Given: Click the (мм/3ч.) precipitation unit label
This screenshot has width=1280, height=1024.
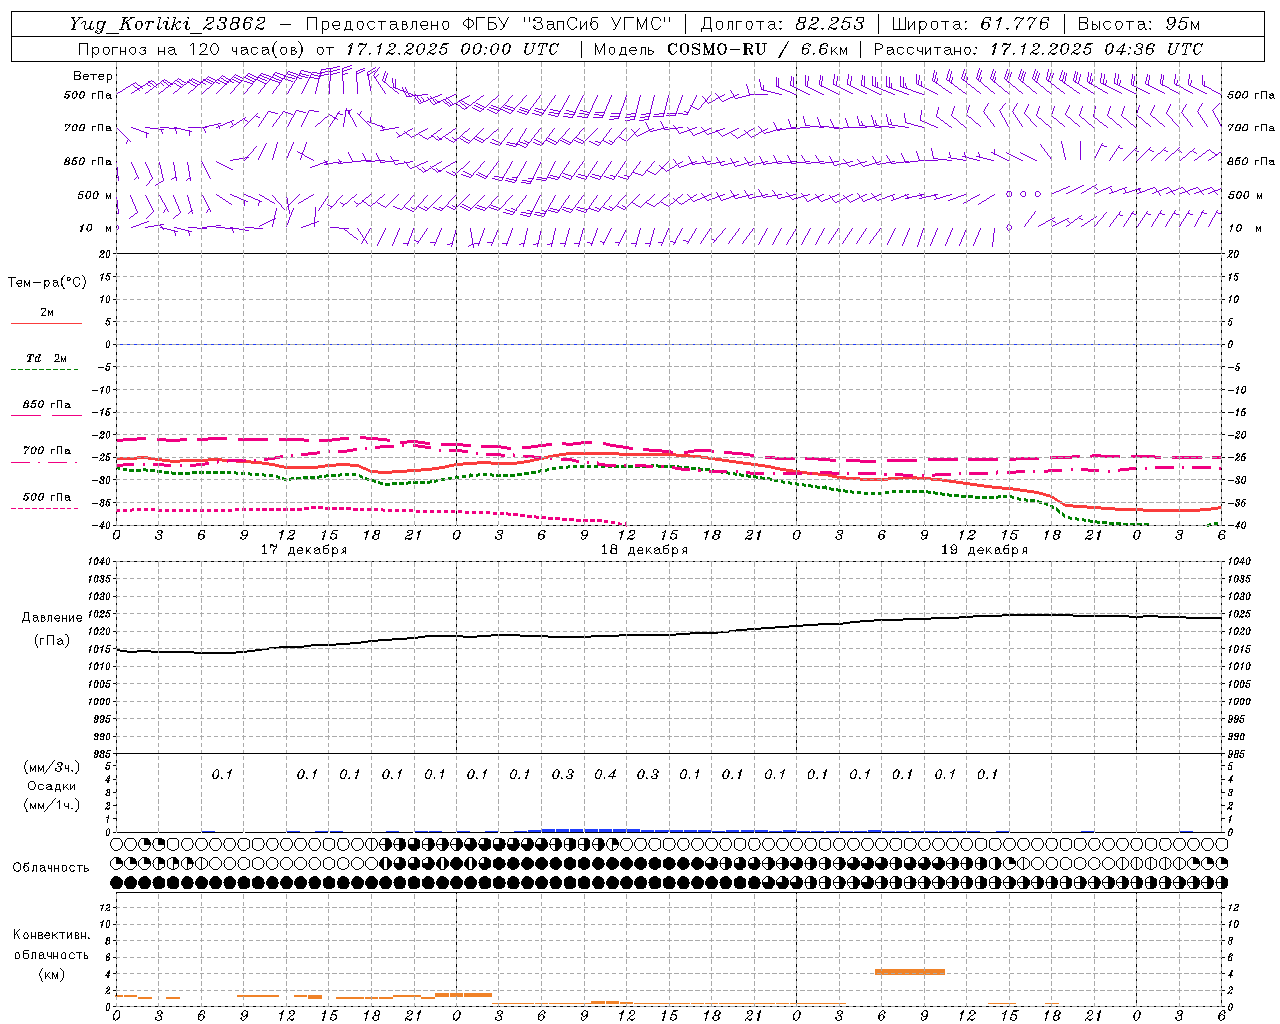Looking at the screenshot, I should click(51, 767).
